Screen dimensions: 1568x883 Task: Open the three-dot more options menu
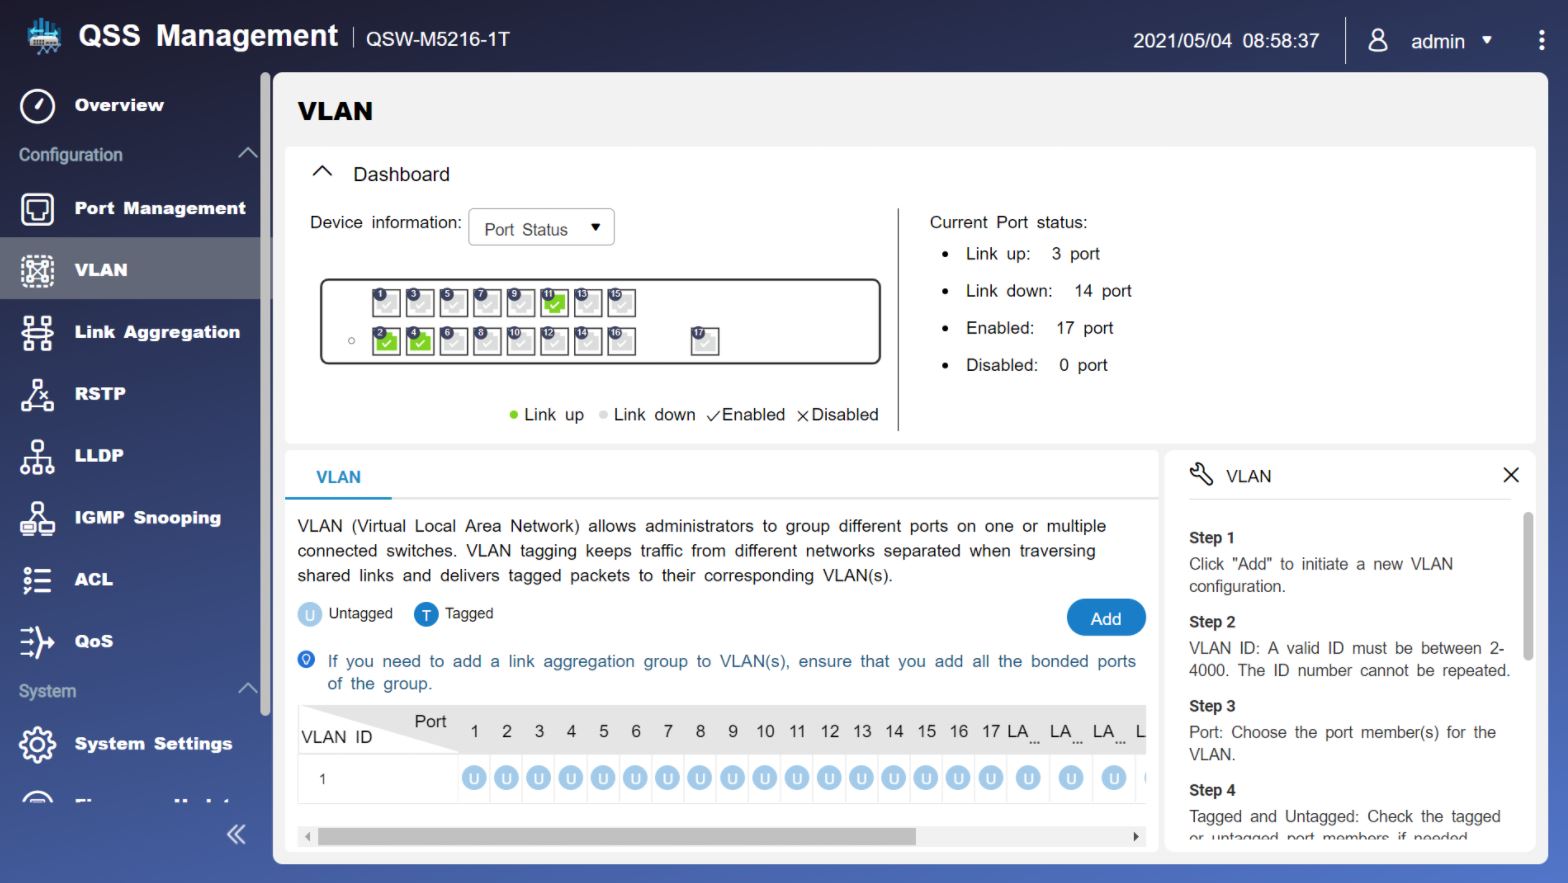[1541, 40]
